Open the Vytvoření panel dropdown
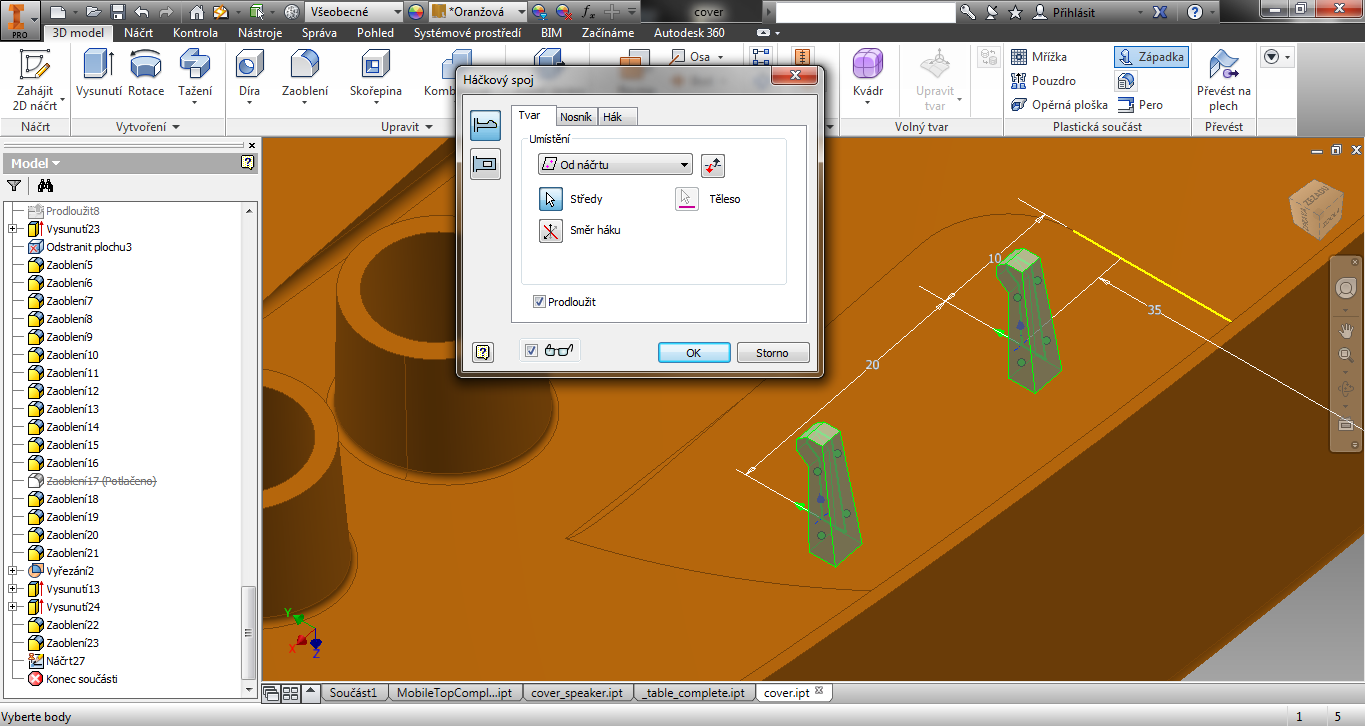The width and height of the screenshot is (1365, 726). 147,127
